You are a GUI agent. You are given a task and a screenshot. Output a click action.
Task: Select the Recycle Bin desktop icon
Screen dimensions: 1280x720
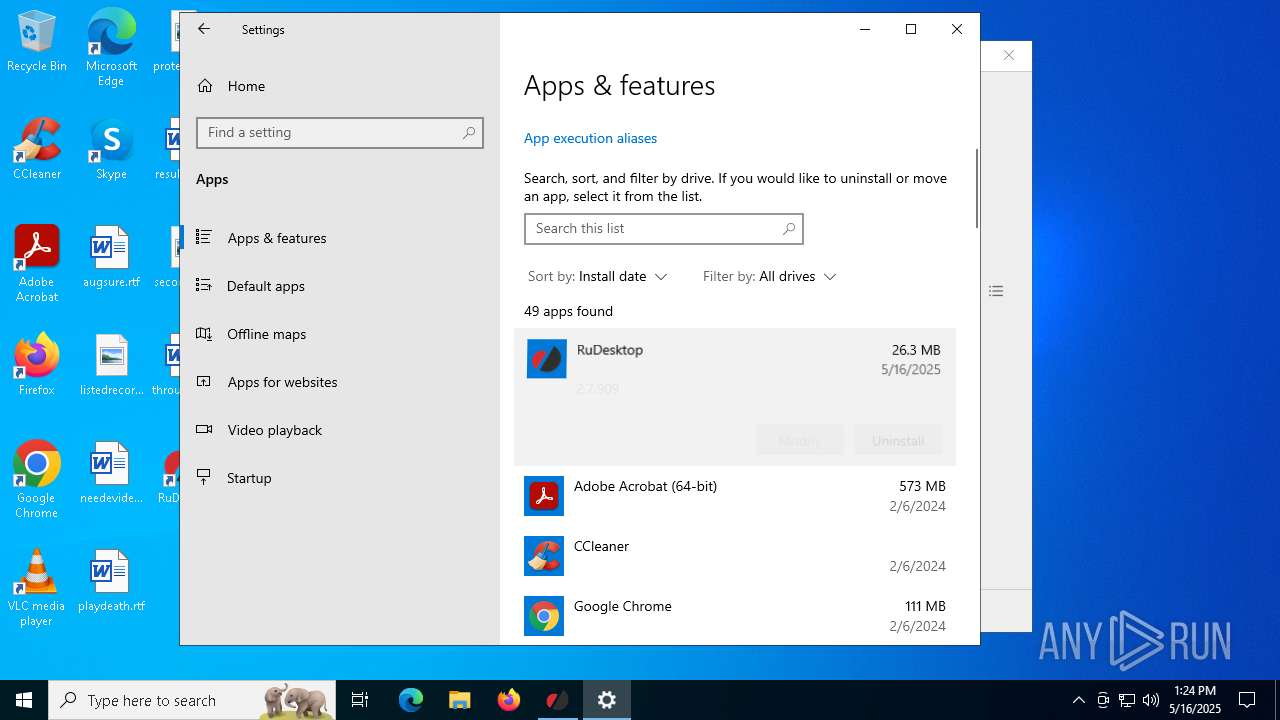tap(37, 42)
